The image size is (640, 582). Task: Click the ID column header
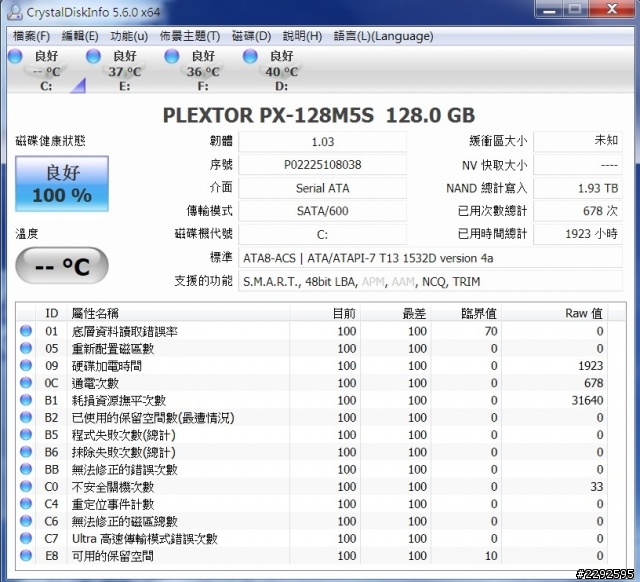coord(51,313)
